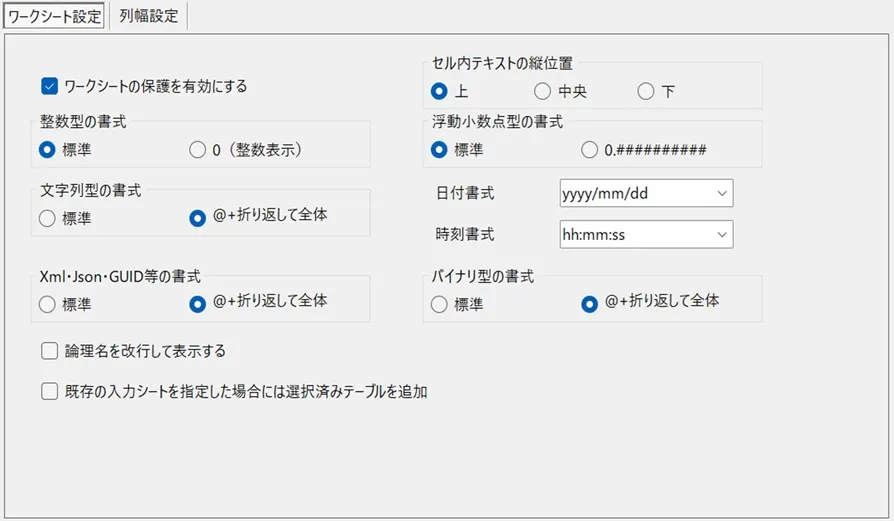Image resolution: width=894 pixels, height=521 pixels.
Task: Uncheck ワークシートの保護を有効にする checkbox
Action: pyautogui.click(x=50, y=86)
